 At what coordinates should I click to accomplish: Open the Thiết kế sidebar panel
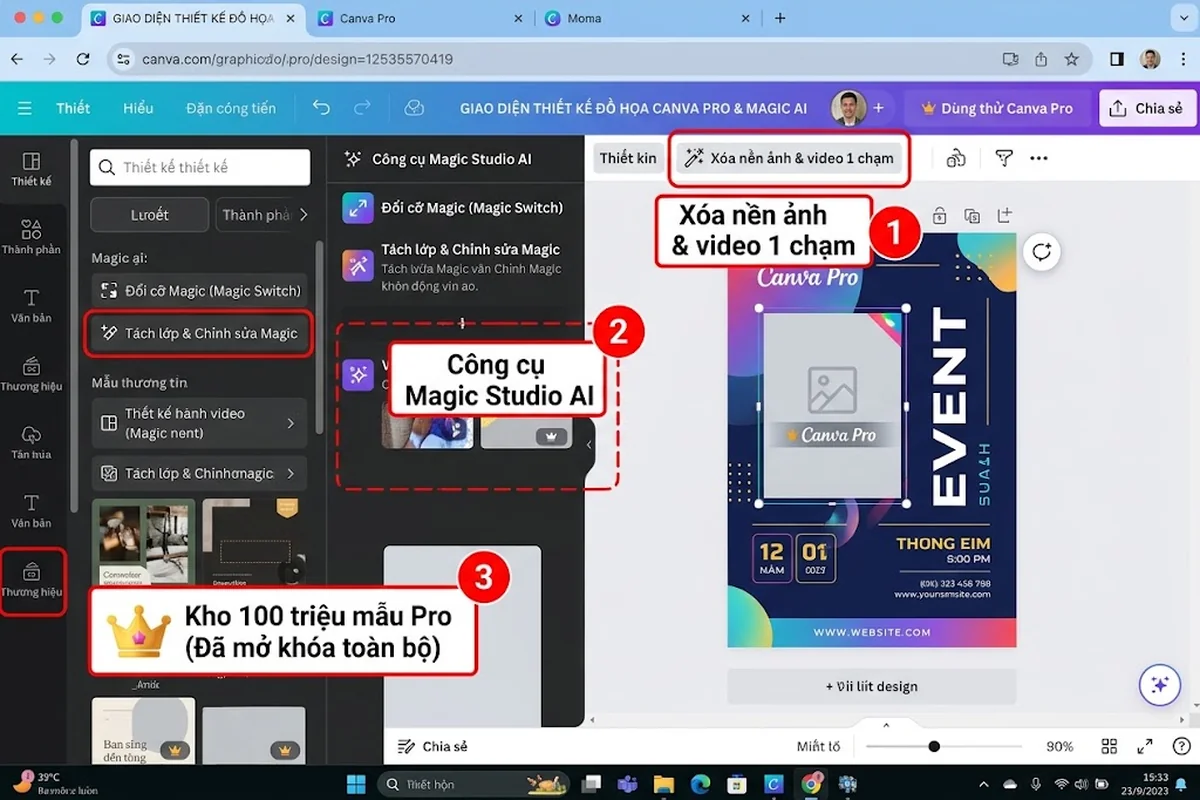[x=31, y=169]
